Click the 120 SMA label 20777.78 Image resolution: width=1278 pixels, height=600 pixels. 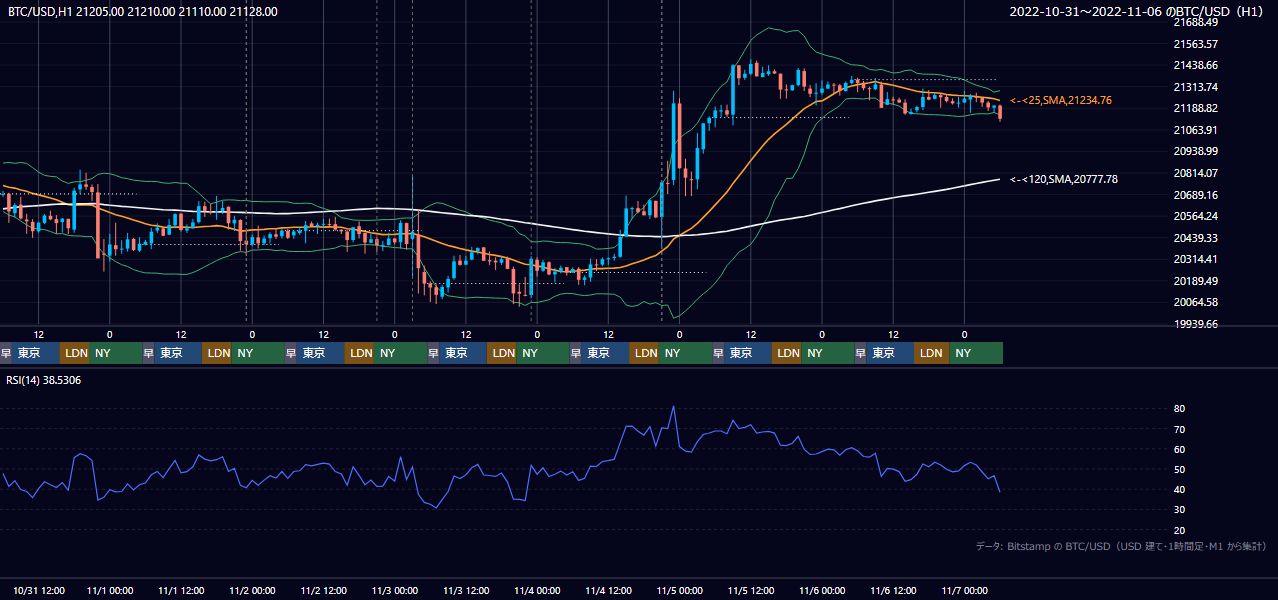[x=1064, y=179]
